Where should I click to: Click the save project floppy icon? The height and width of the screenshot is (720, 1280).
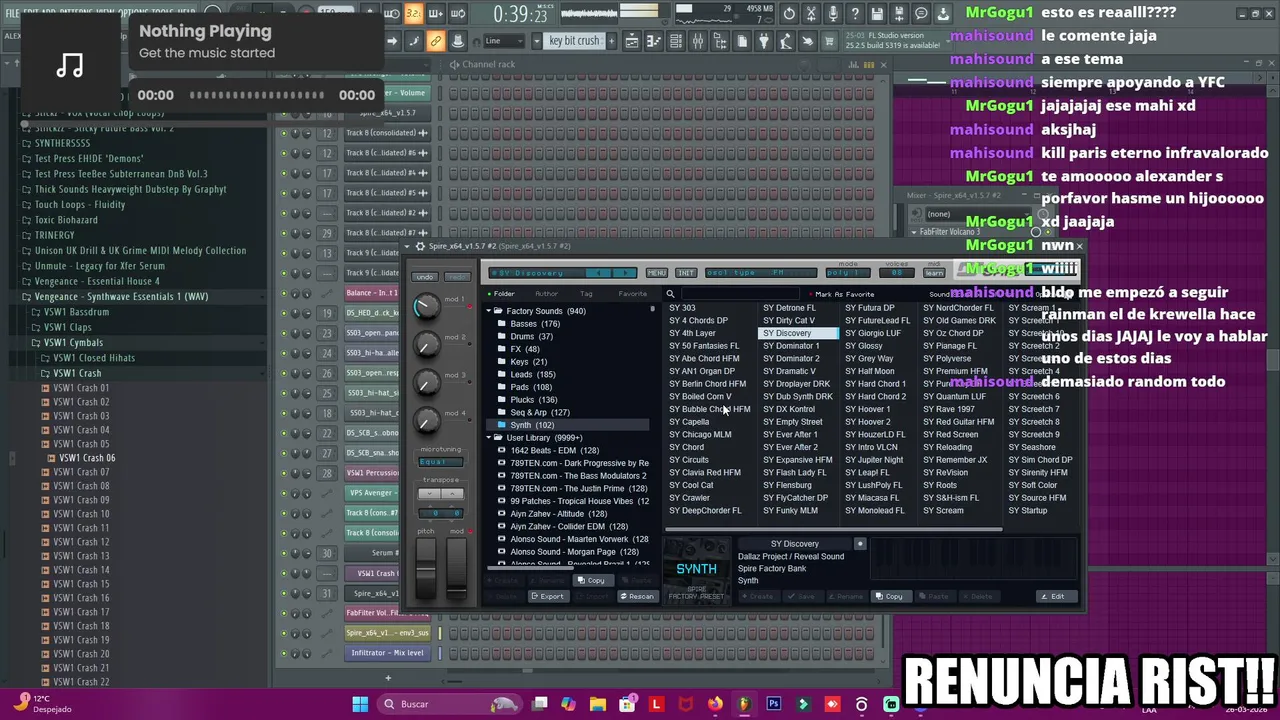coord(877,14)
